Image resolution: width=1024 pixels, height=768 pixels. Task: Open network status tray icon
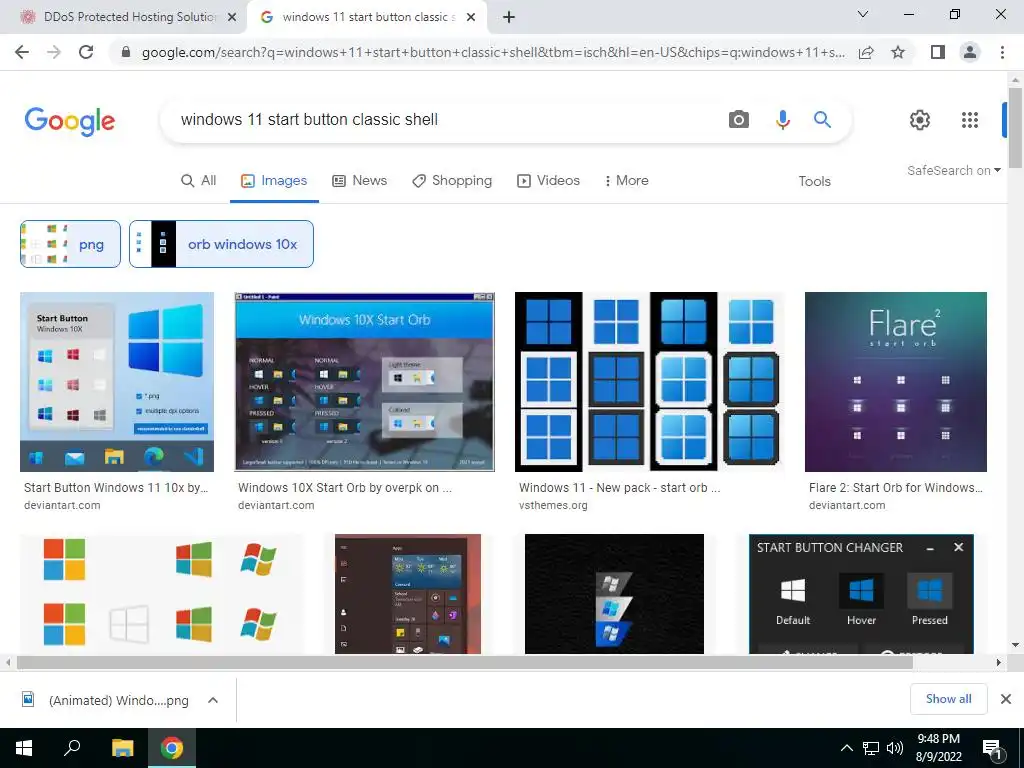coord(871,748)
